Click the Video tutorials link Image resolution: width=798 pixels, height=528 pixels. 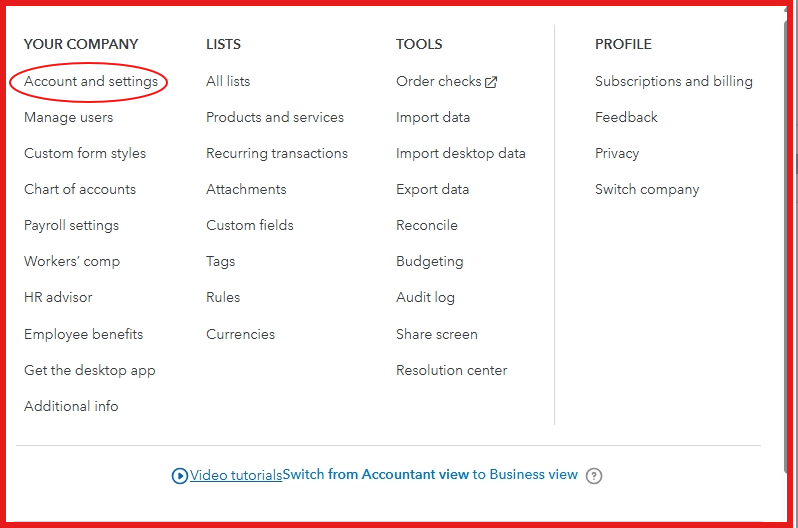point(236,476)
